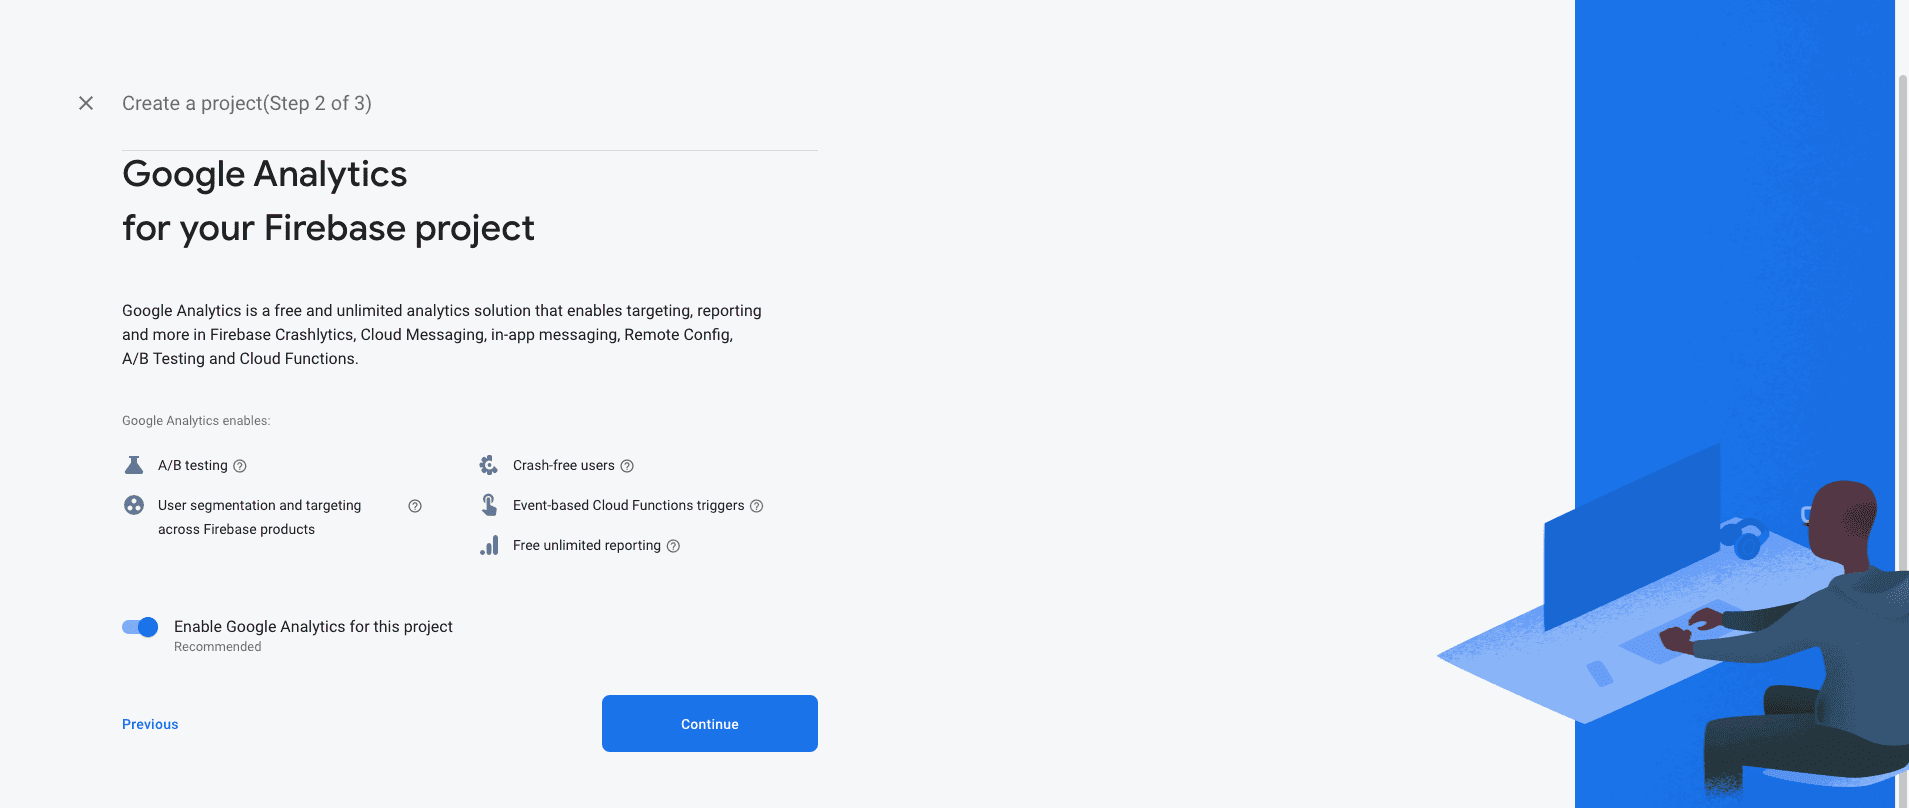Click the Create a project step title
1909x808 pixels.
(247, 103)
